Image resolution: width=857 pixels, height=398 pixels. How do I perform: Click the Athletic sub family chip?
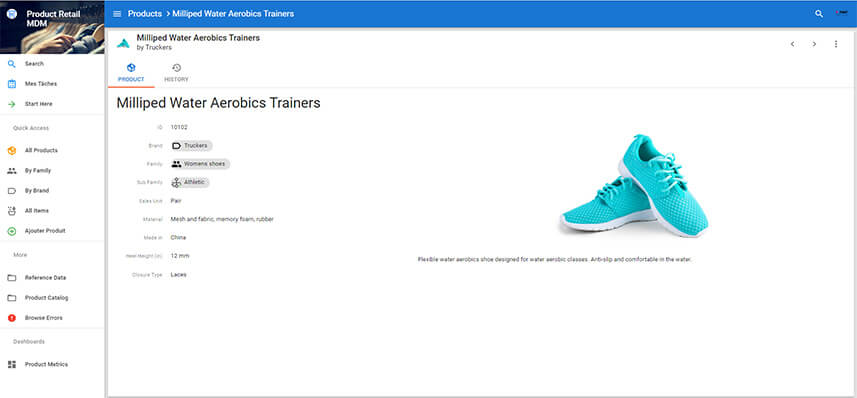point(190,183)
